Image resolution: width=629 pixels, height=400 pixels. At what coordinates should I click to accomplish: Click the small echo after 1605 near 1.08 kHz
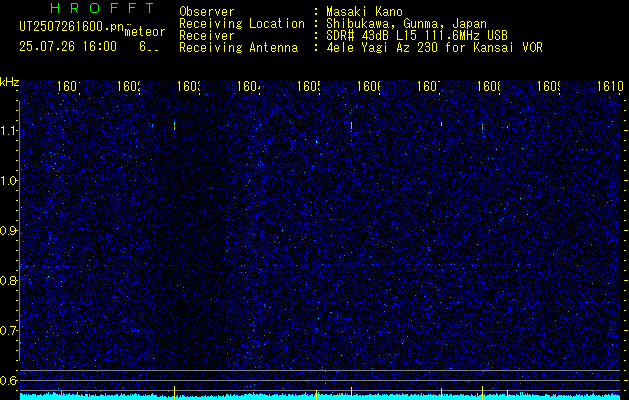[317, 141]
